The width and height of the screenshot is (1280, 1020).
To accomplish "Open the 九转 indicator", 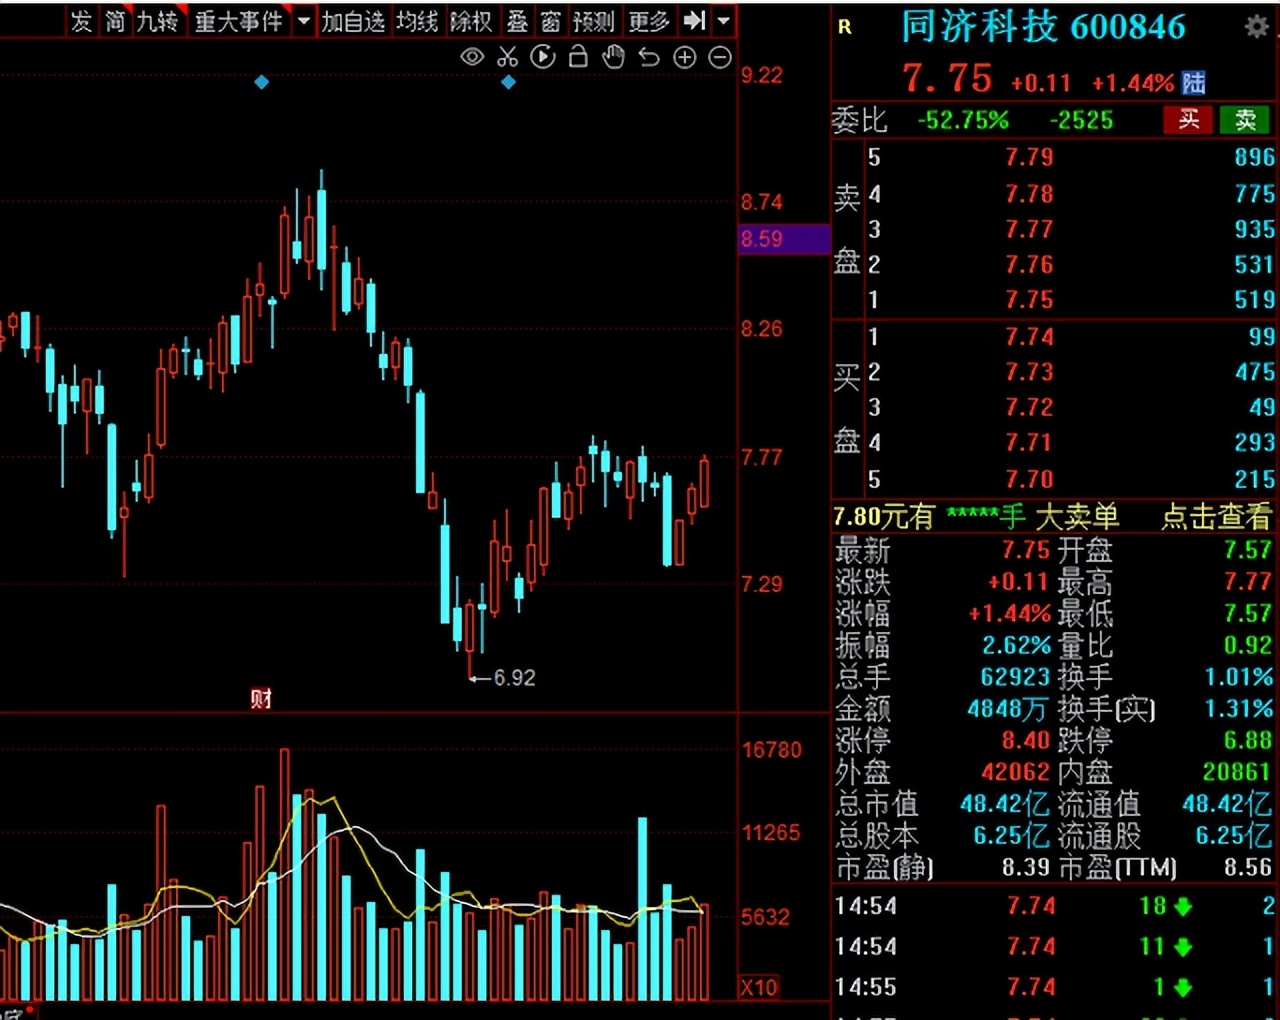I will point(157,20).
